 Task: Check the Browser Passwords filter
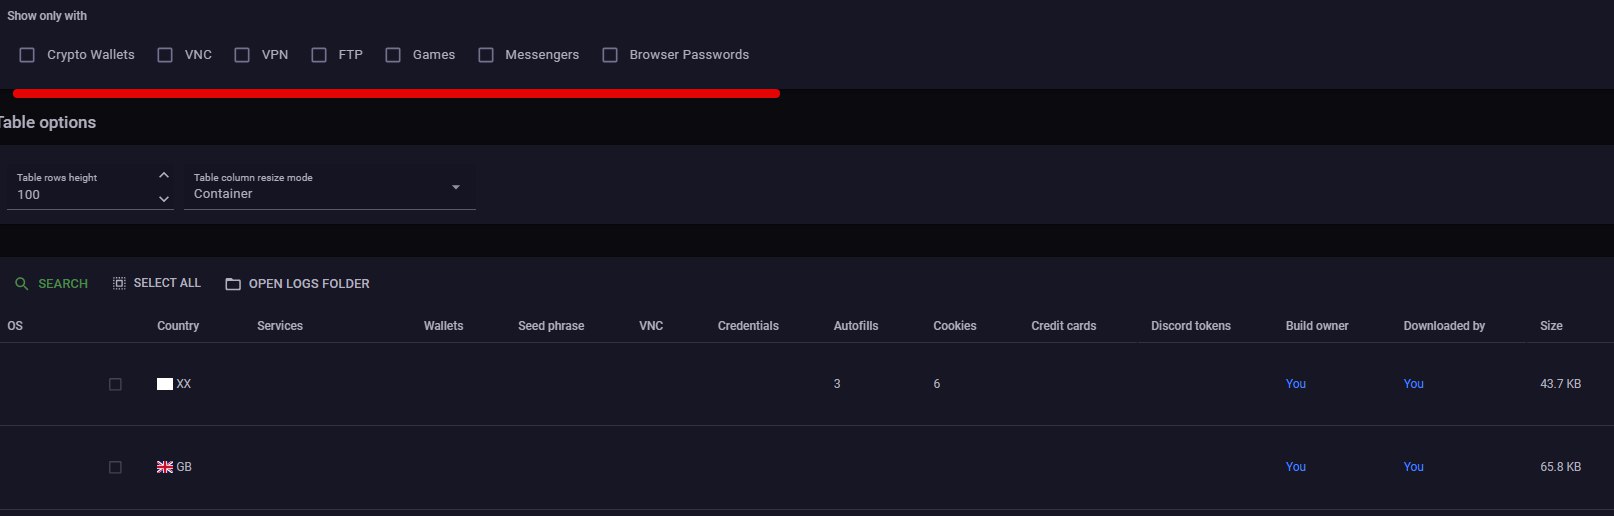click(x=610, y=55)
